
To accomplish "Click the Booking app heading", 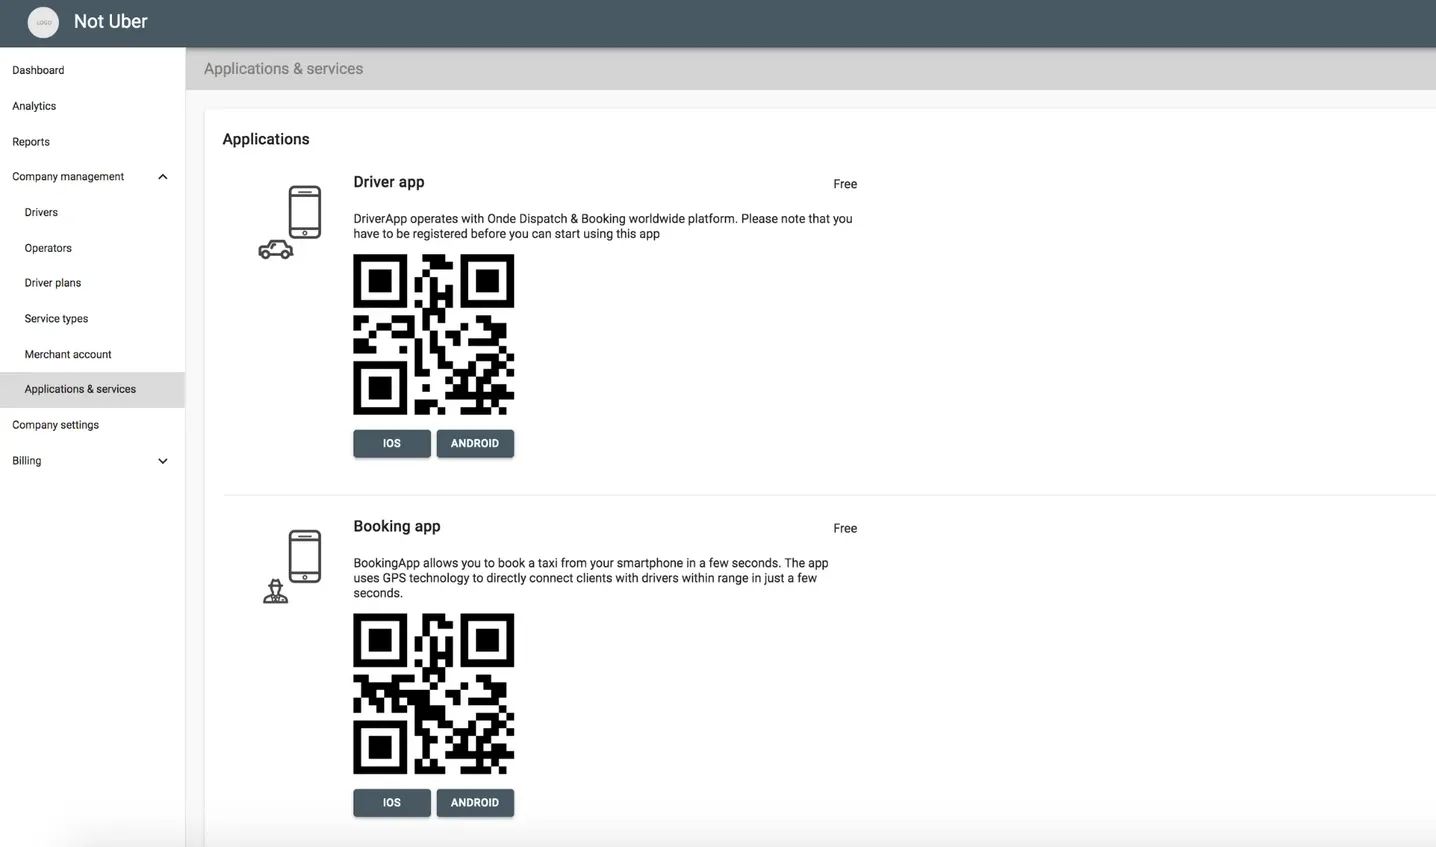I will 397,526.
